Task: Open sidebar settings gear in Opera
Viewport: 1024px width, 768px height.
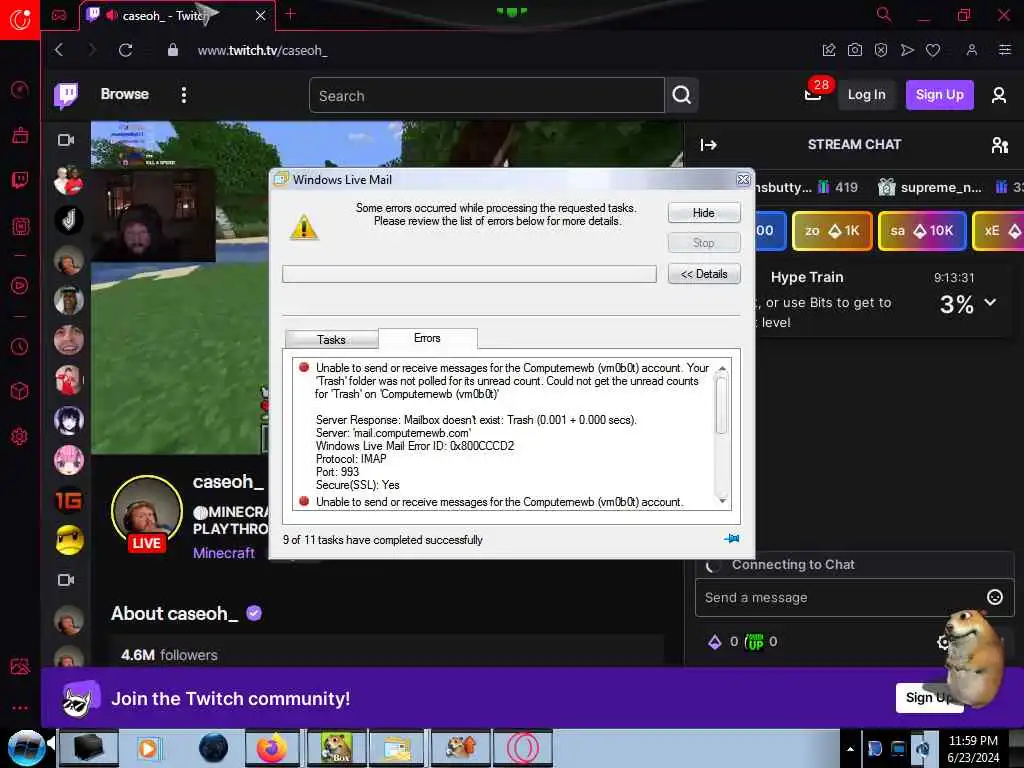Action: tap(20, 436)
